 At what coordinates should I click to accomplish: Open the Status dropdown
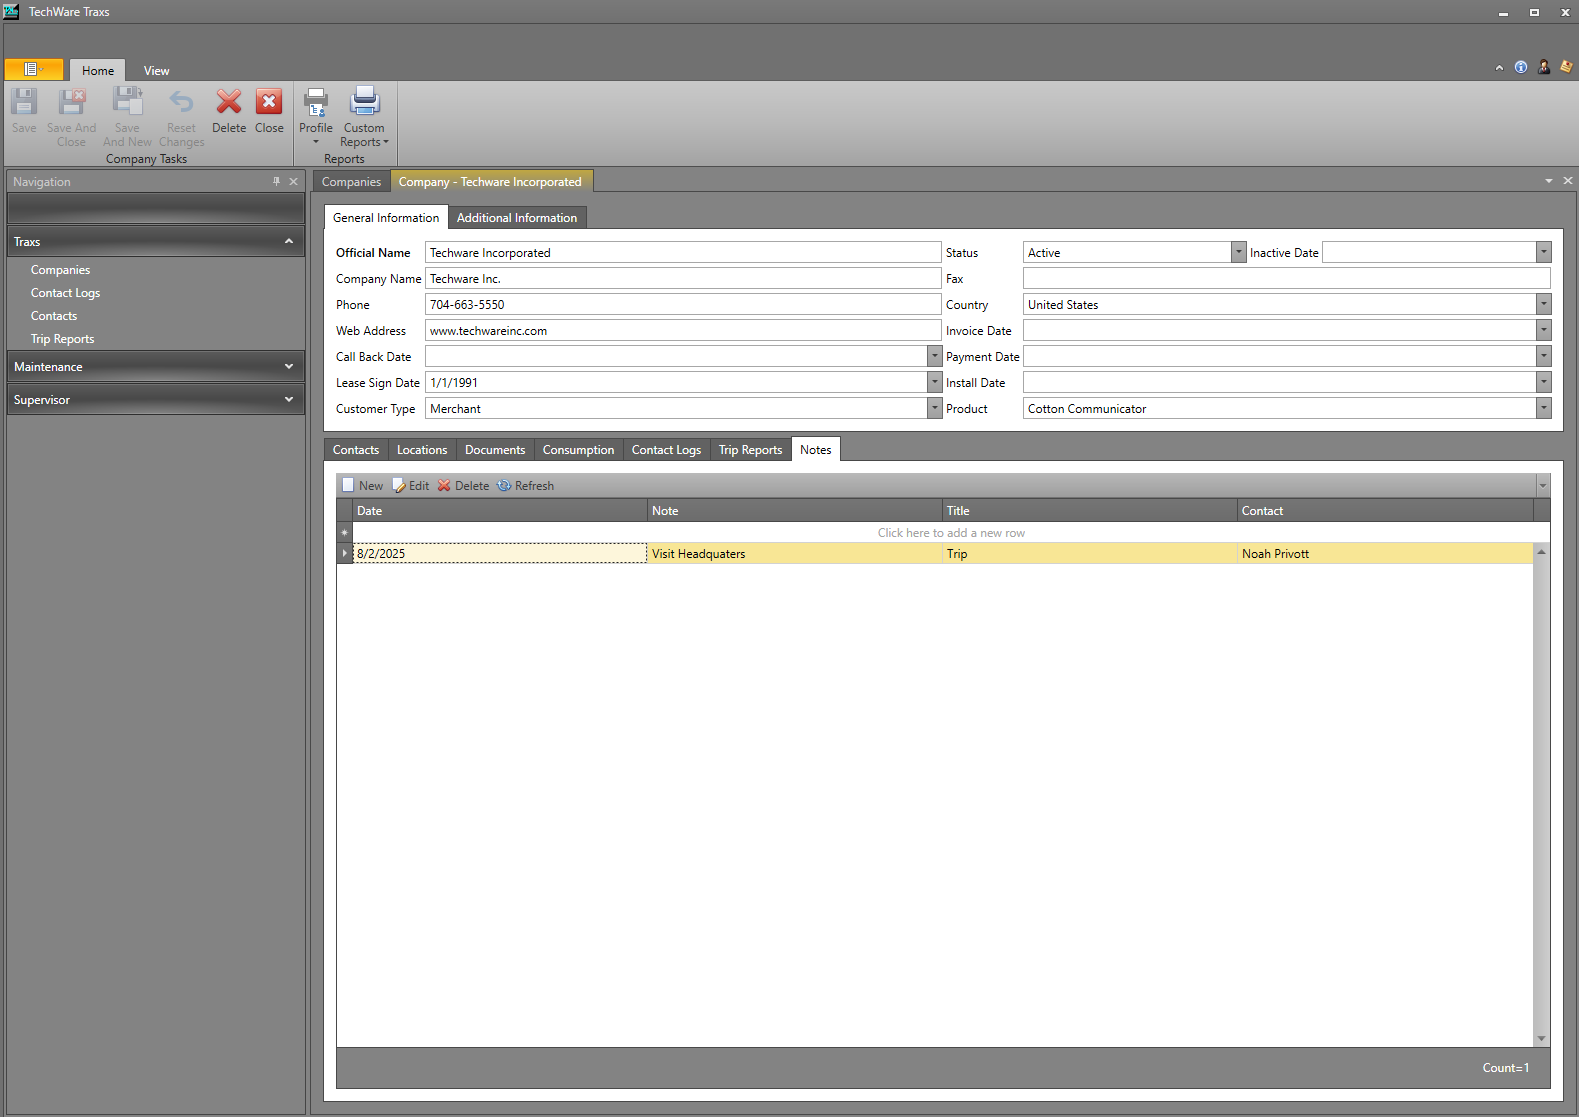(x=1239, y=253)
